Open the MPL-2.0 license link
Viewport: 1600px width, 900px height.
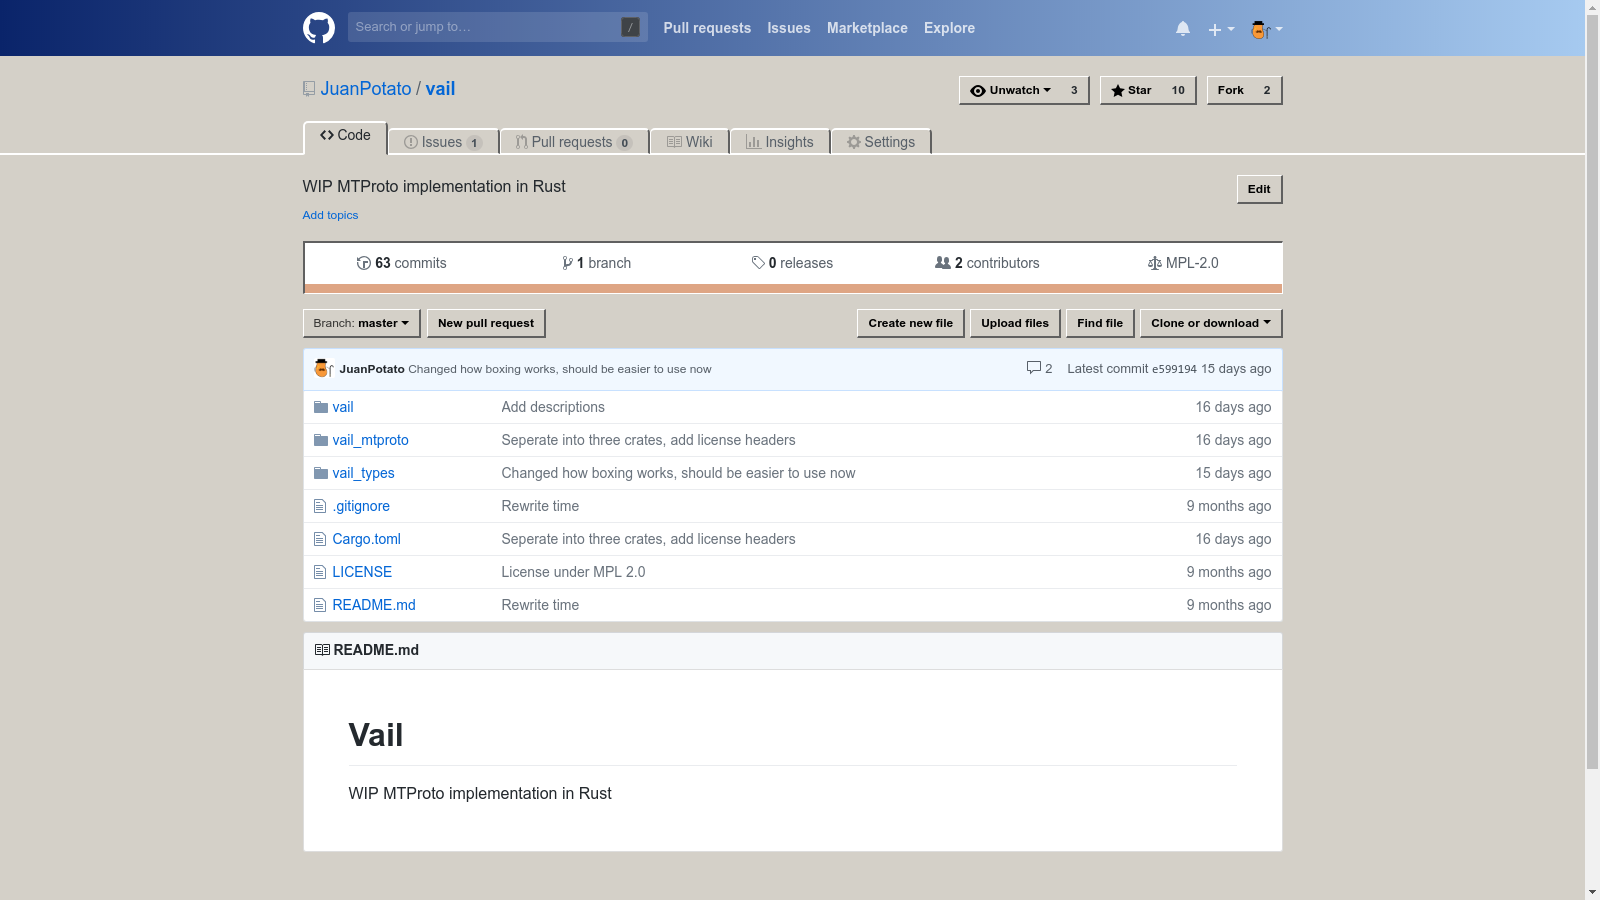pyautogui.click(x=1183, y=263)
